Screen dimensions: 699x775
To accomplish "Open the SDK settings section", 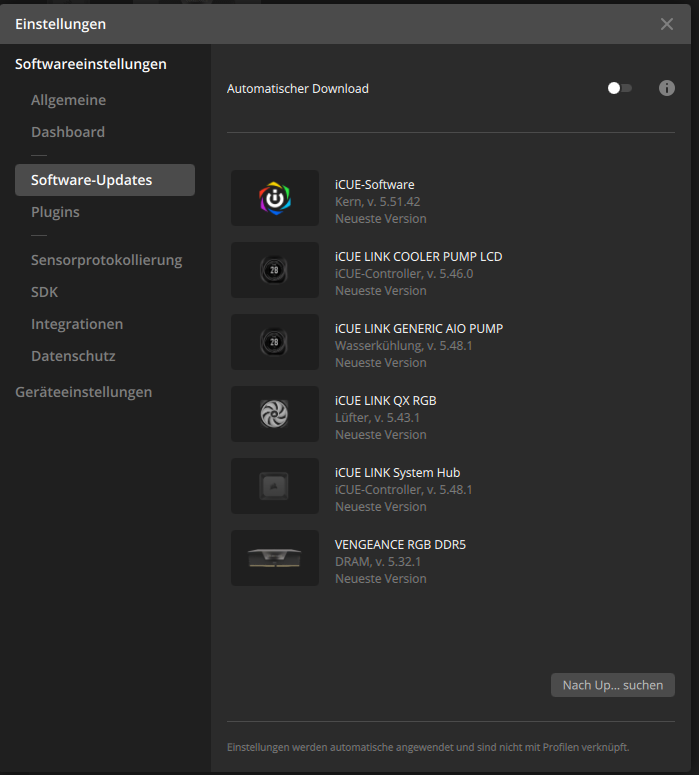I will (44, 292).
